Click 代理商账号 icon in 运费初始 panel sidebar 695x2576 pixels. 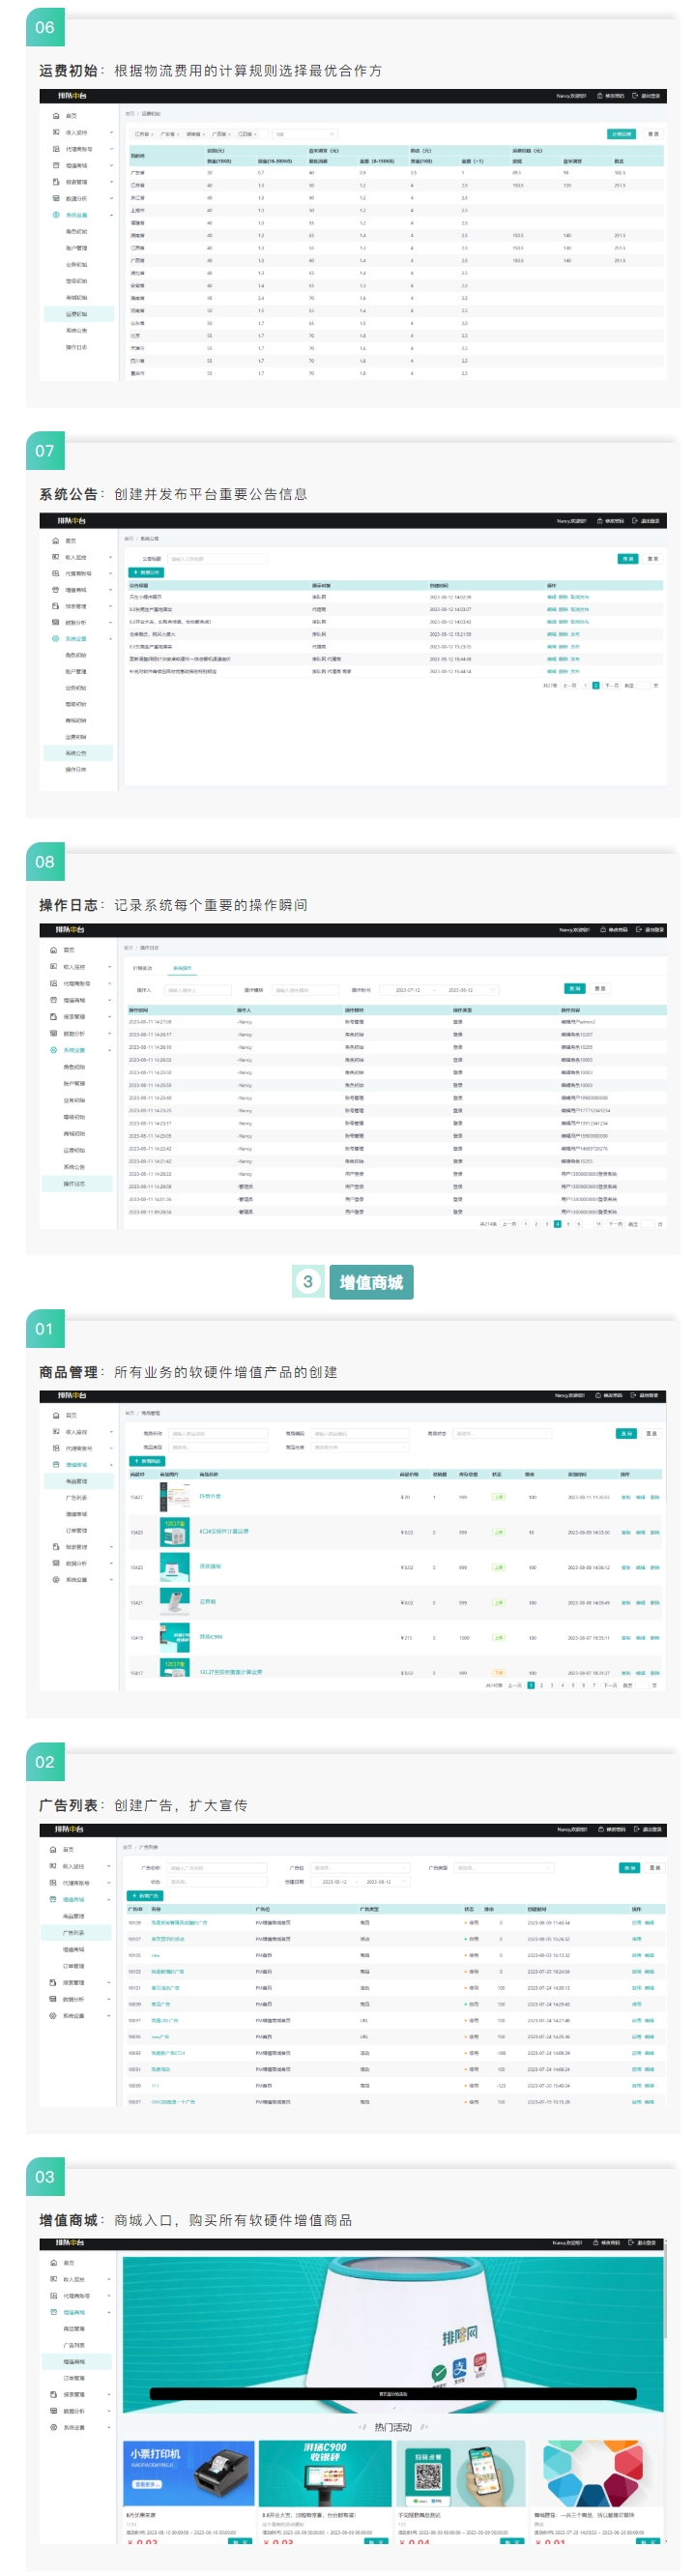pyautogui.click(x=56, y=149)
